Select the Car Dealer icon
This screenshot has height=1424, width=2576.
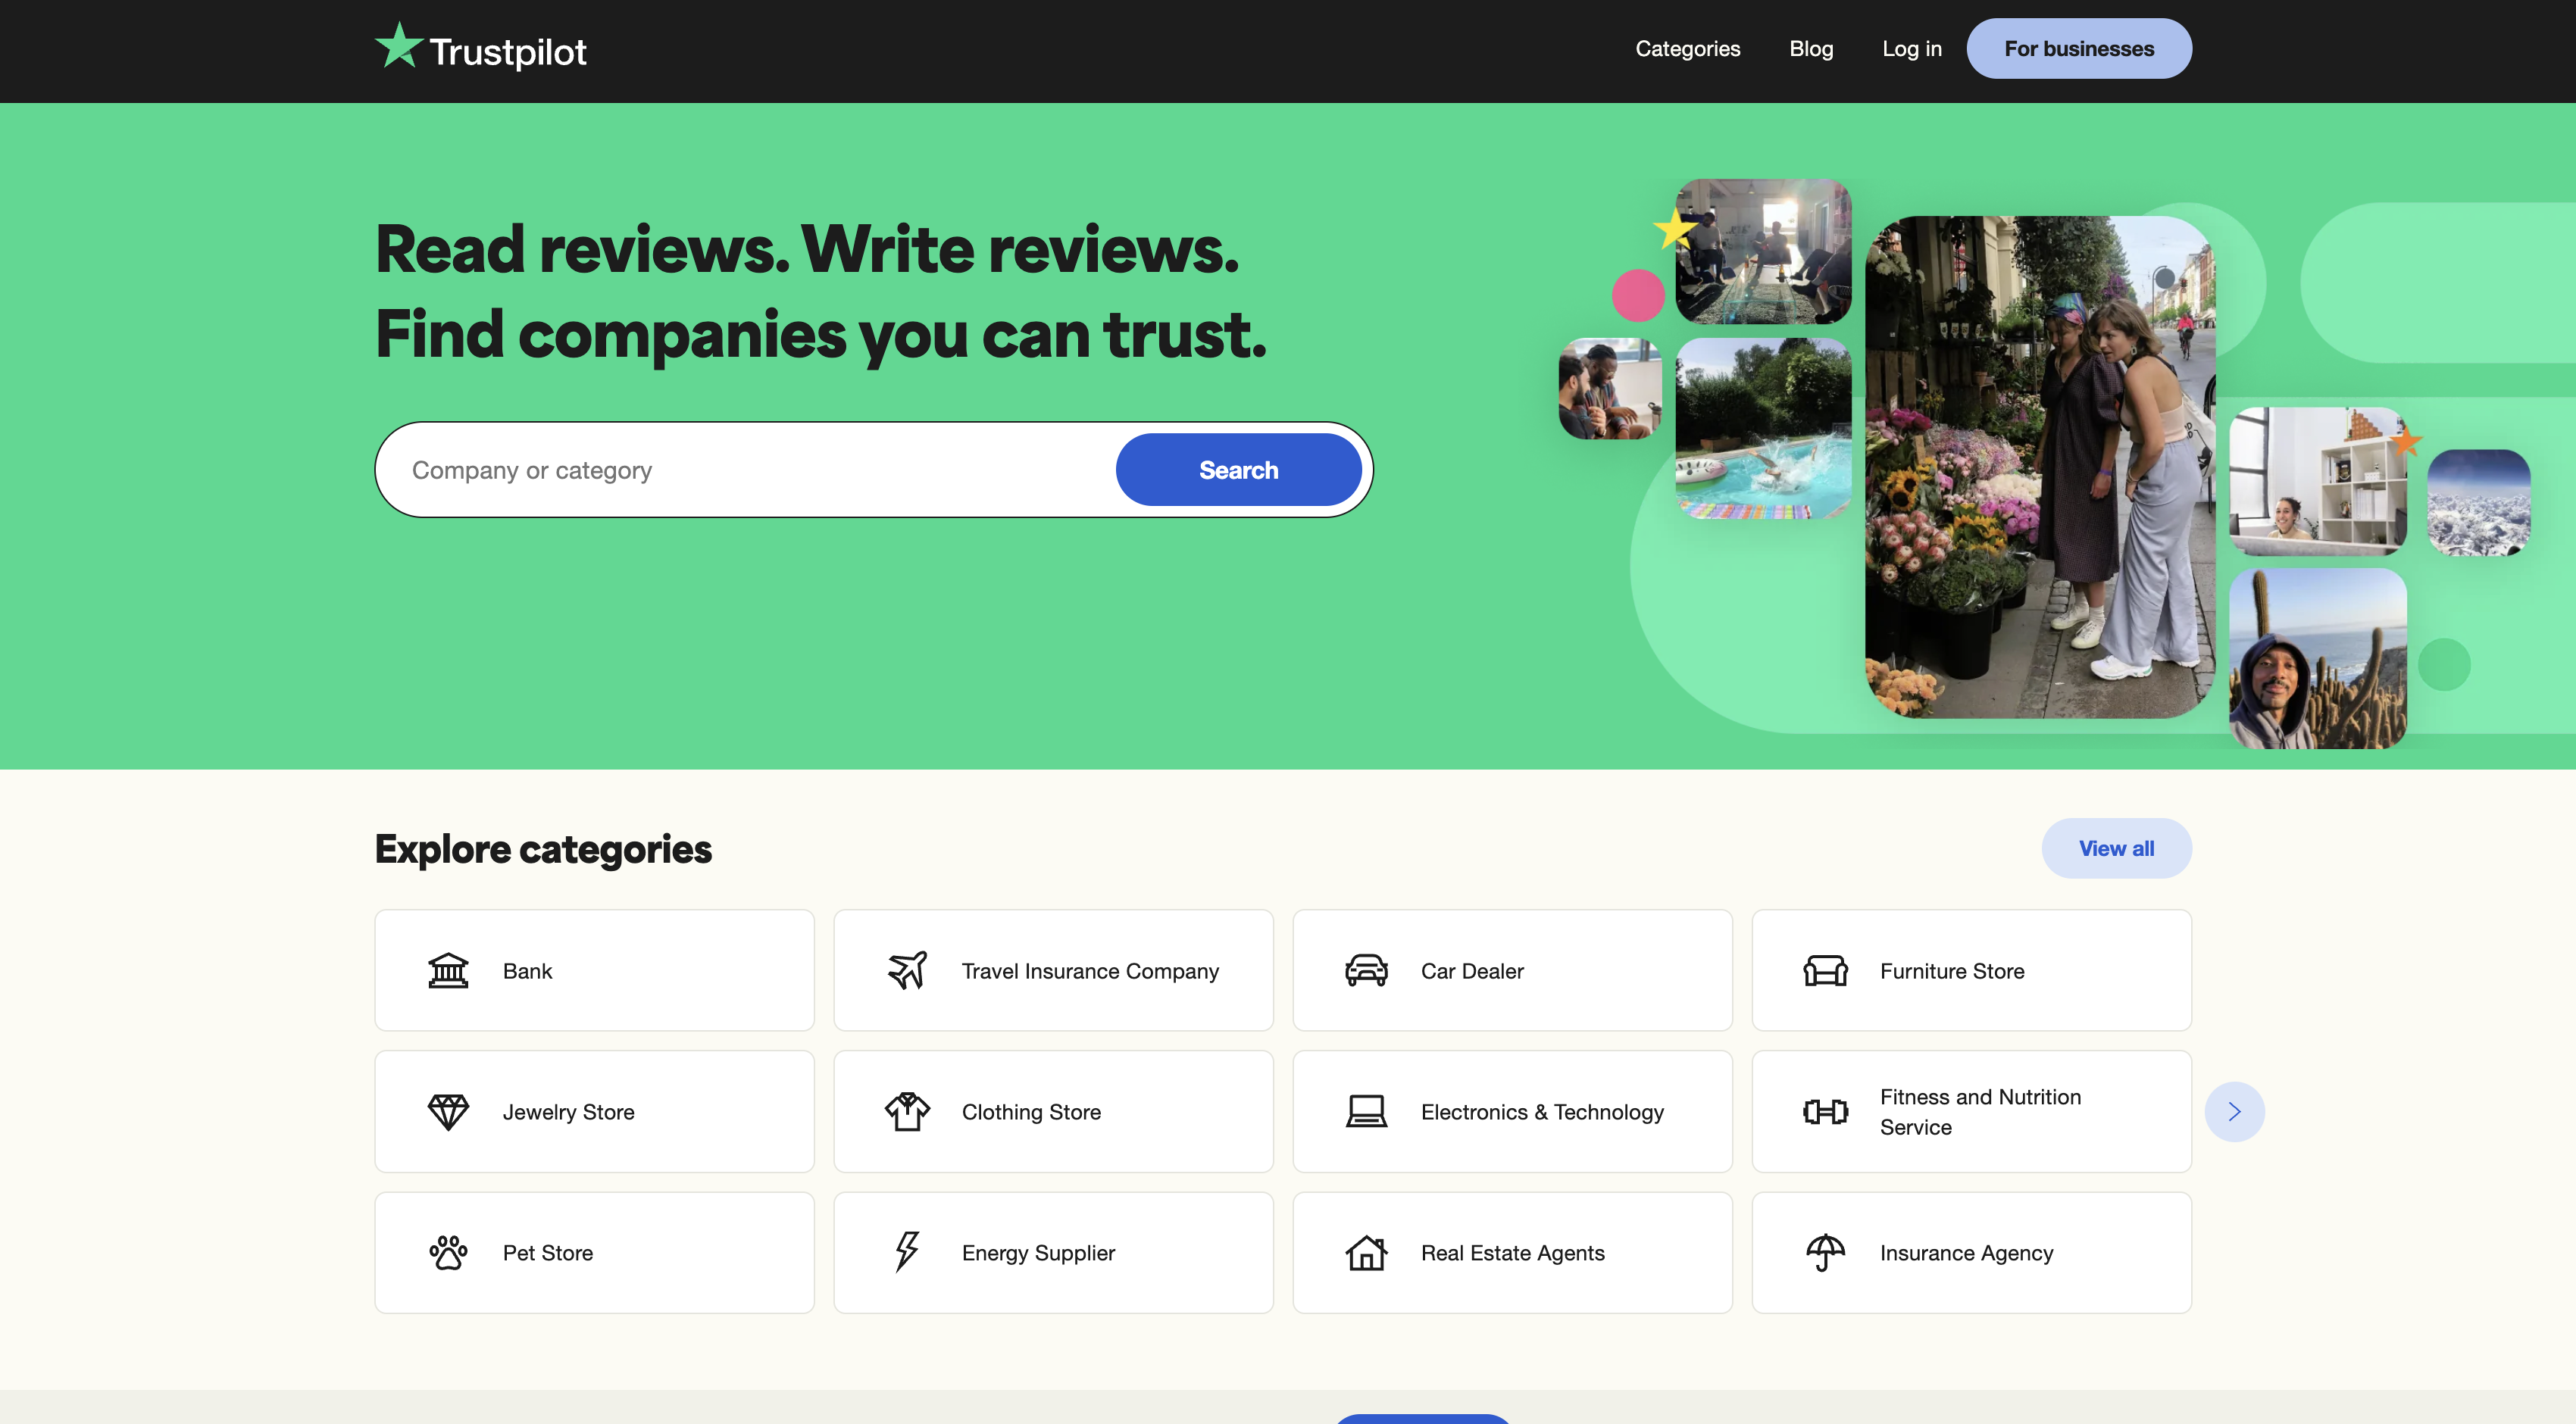tap(1366, 970)
